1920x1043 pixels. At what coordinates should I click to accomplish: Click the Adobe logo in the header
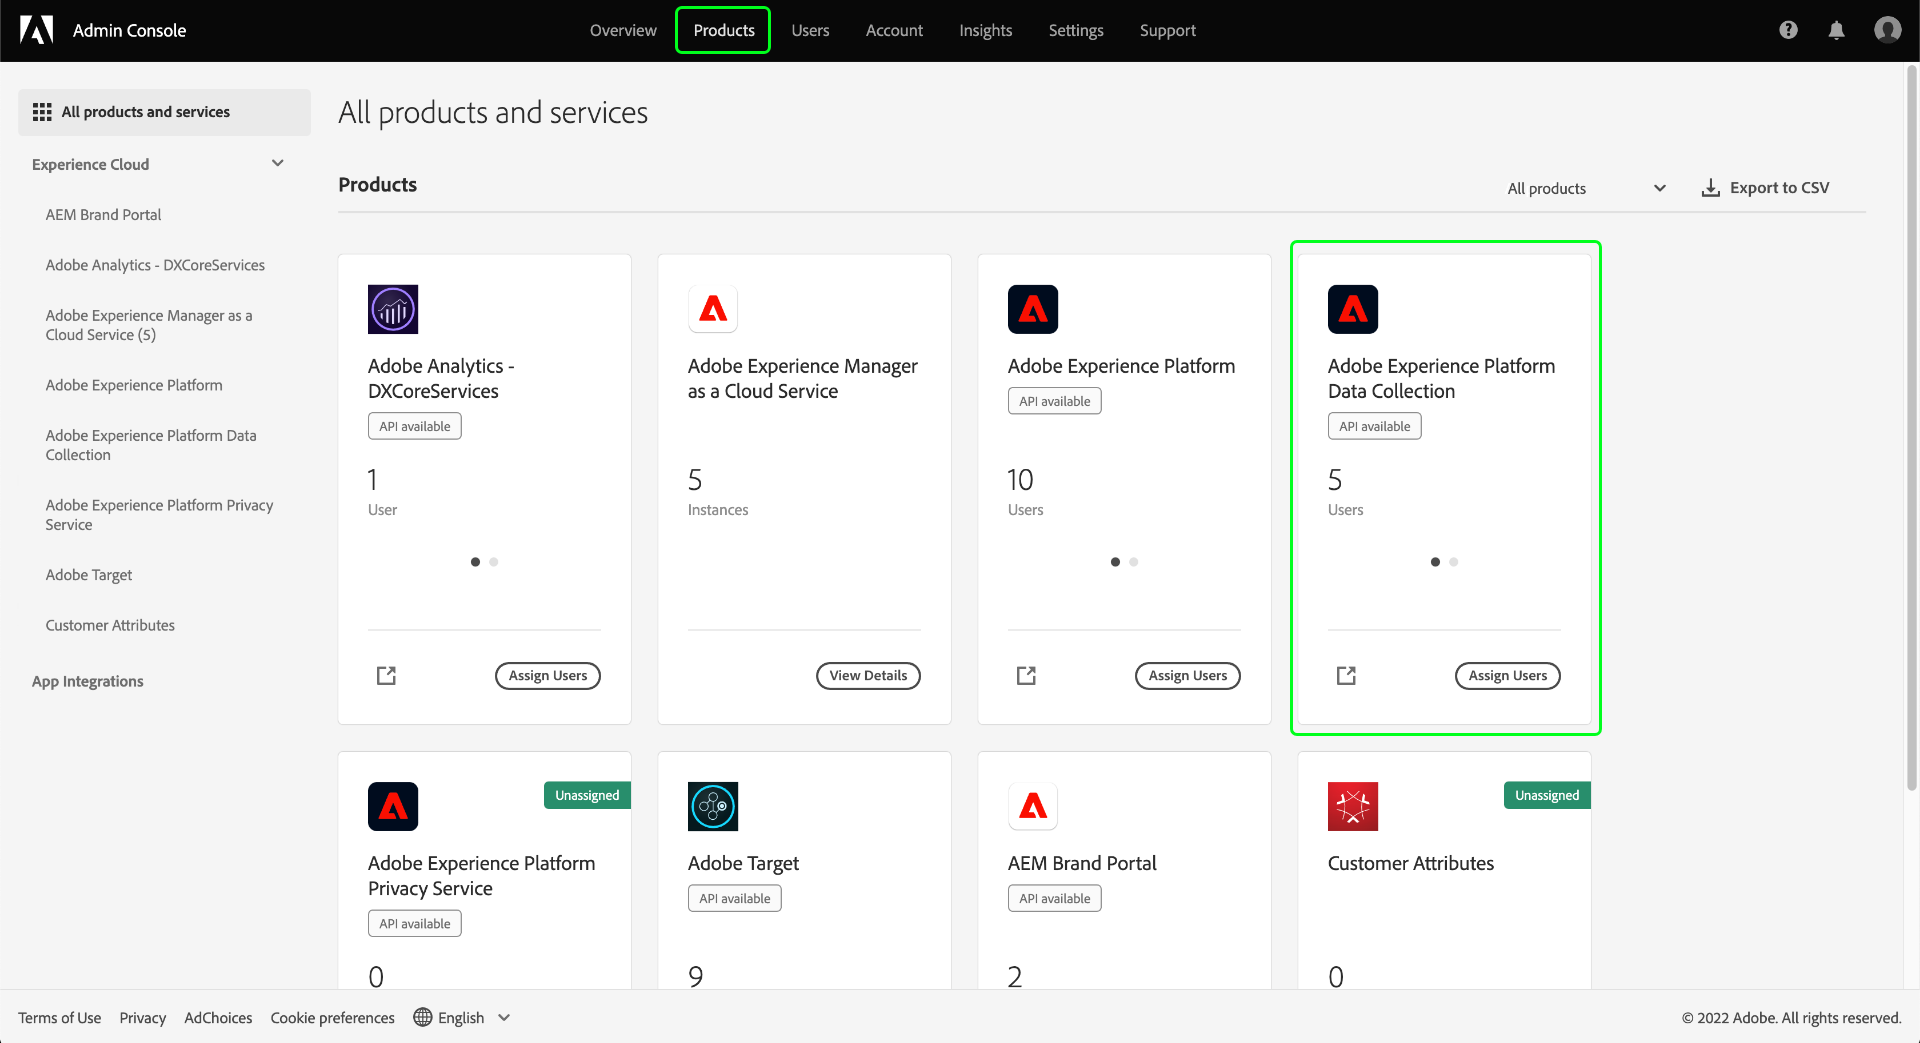coord(37,30)
